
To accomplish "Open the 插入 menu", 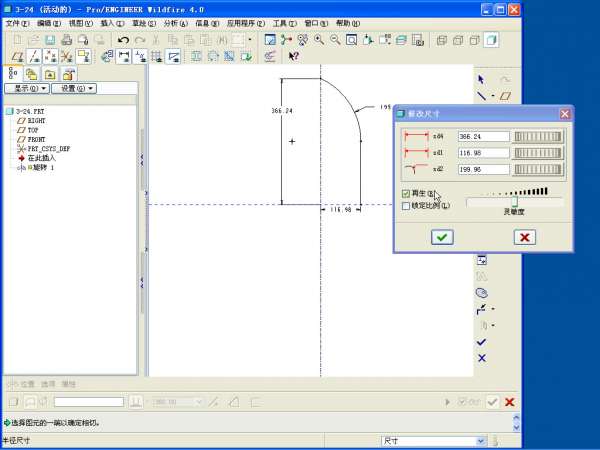I will [x=112, y=23].
